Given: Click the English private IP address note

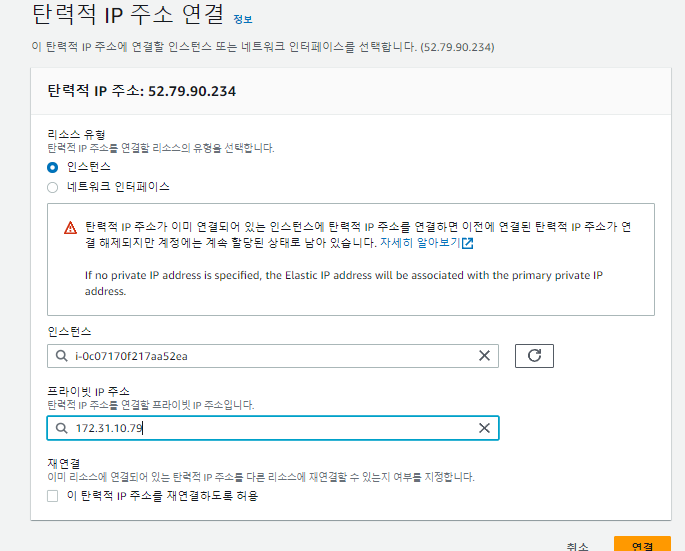Looking at the screenshot, I should (x=344, y=283).
